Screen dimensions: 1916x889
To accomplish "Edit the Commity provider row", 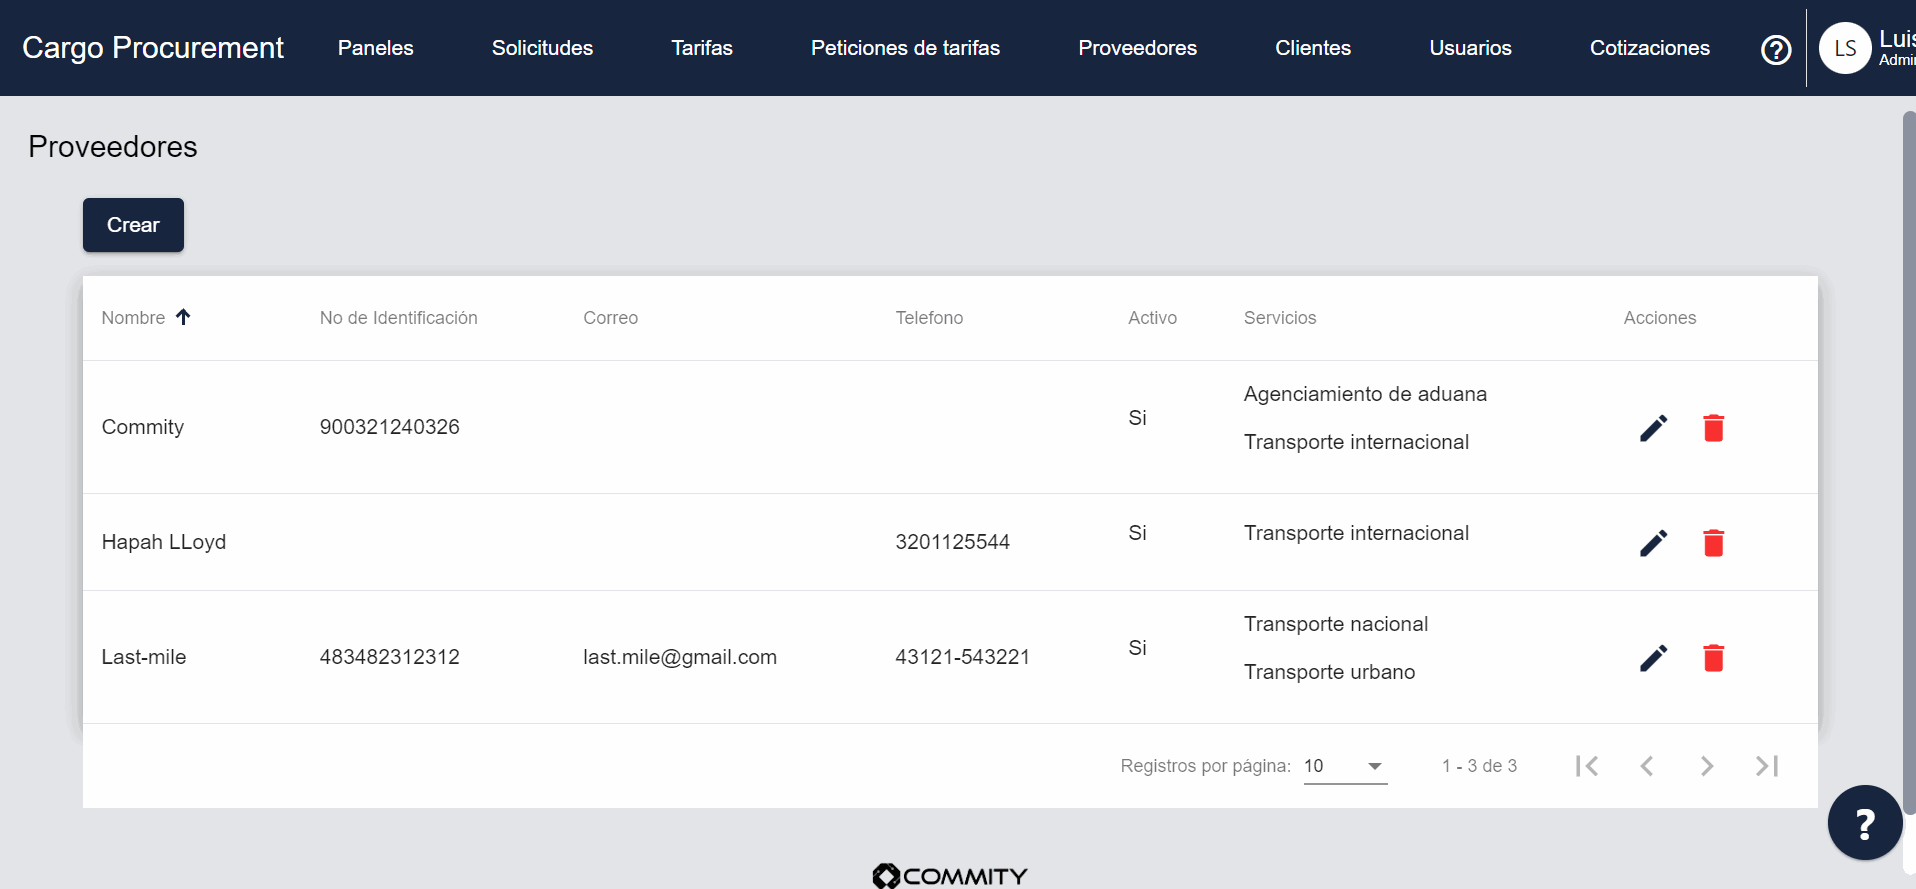I will click(1653, 428).
